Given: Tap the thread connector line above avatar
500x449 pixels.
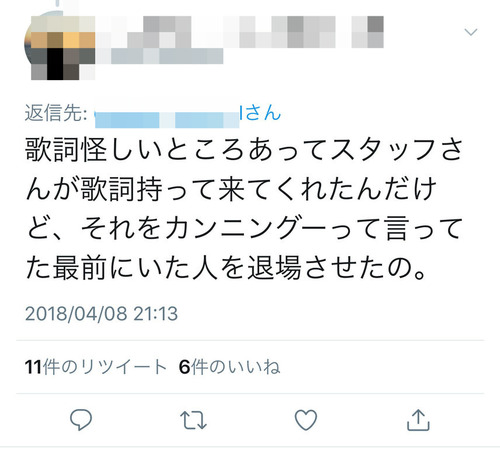Looking at the screenshot, I should pyautogui.click(x=59, y=3).
